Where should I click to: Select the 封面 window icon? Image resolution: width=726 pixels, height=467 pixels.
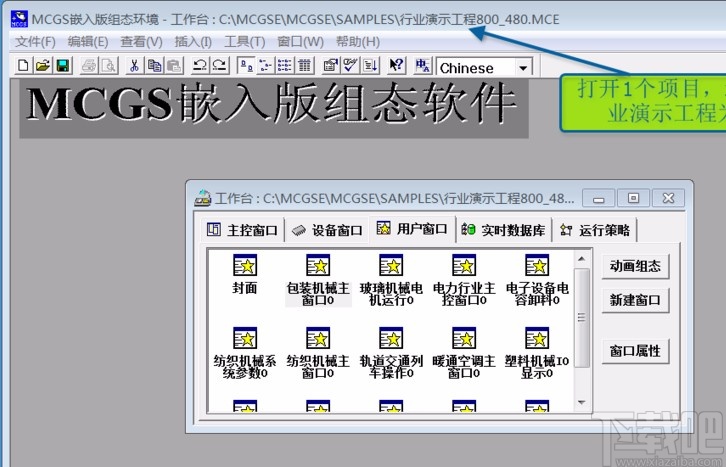(244, 274)
